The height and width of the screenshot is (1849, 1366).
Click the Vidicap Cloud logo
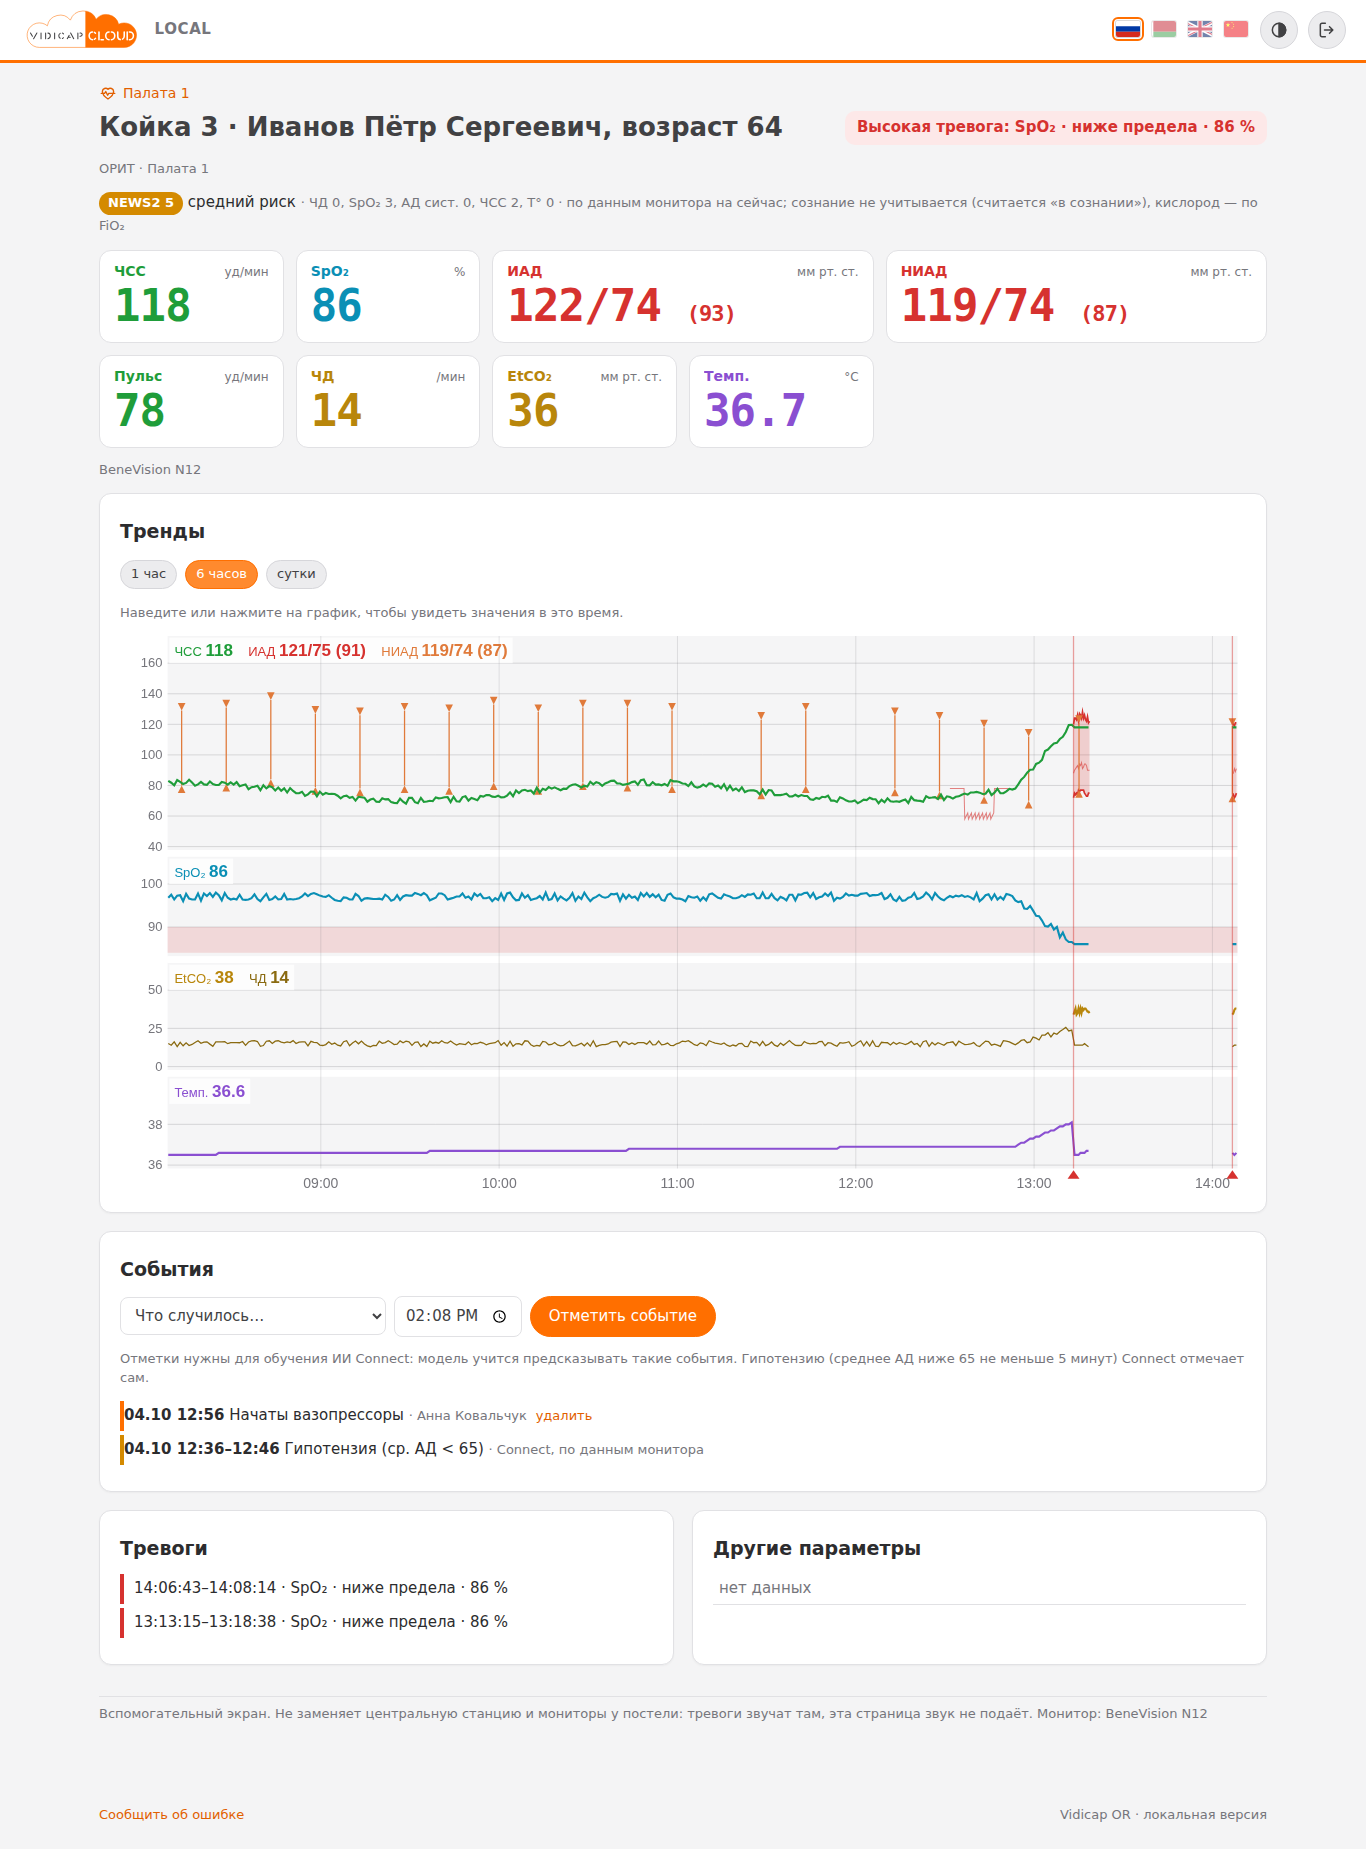81,30
